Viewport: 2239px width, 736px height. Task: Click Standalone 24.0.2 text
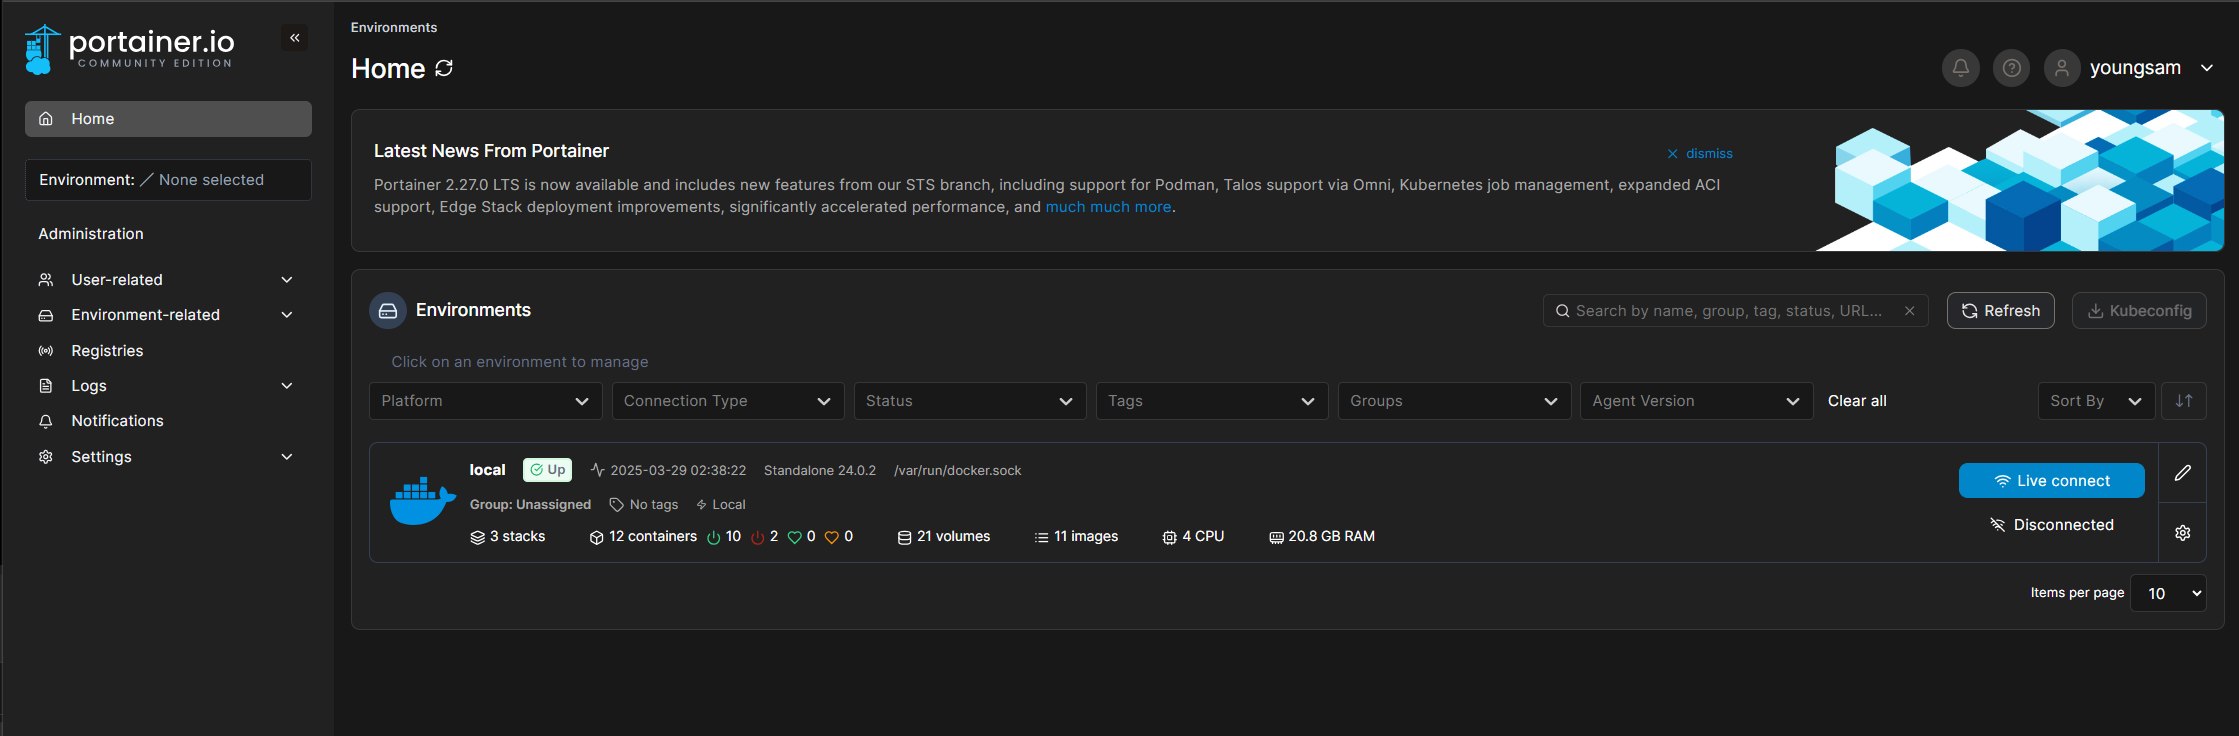pos(819,471)
